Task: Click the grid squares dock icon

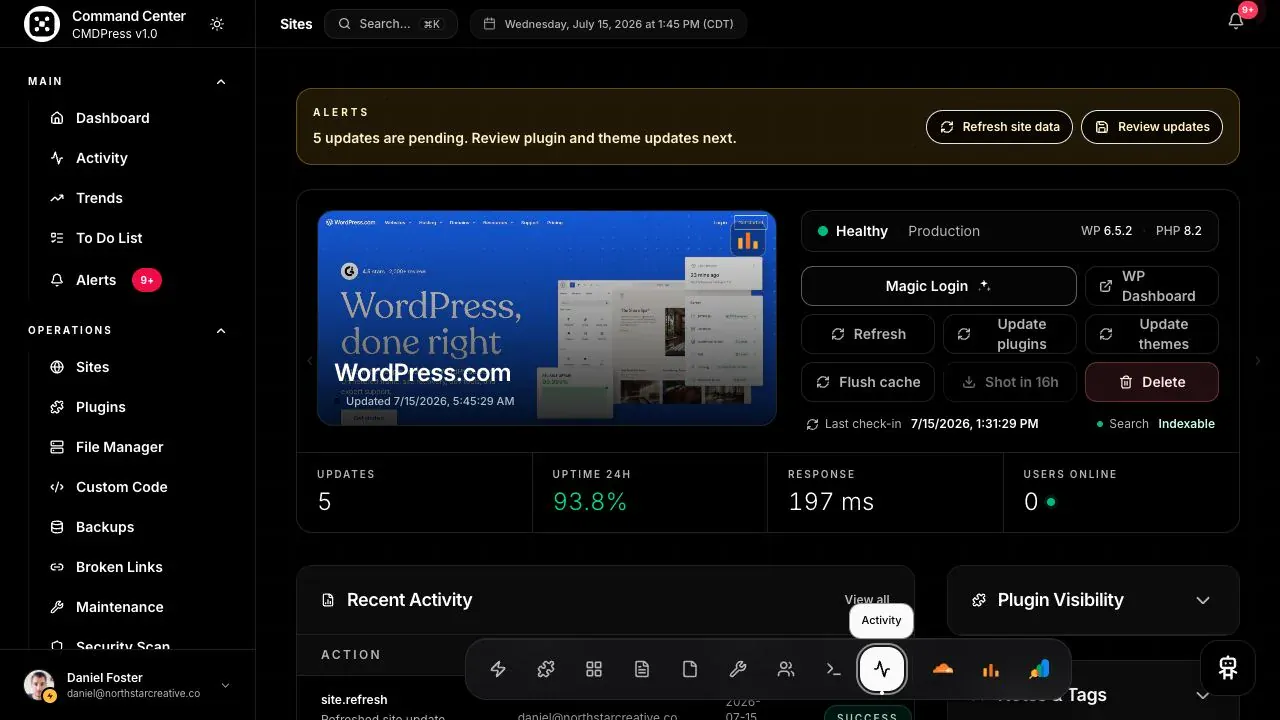Action: (x=594, y=670)
